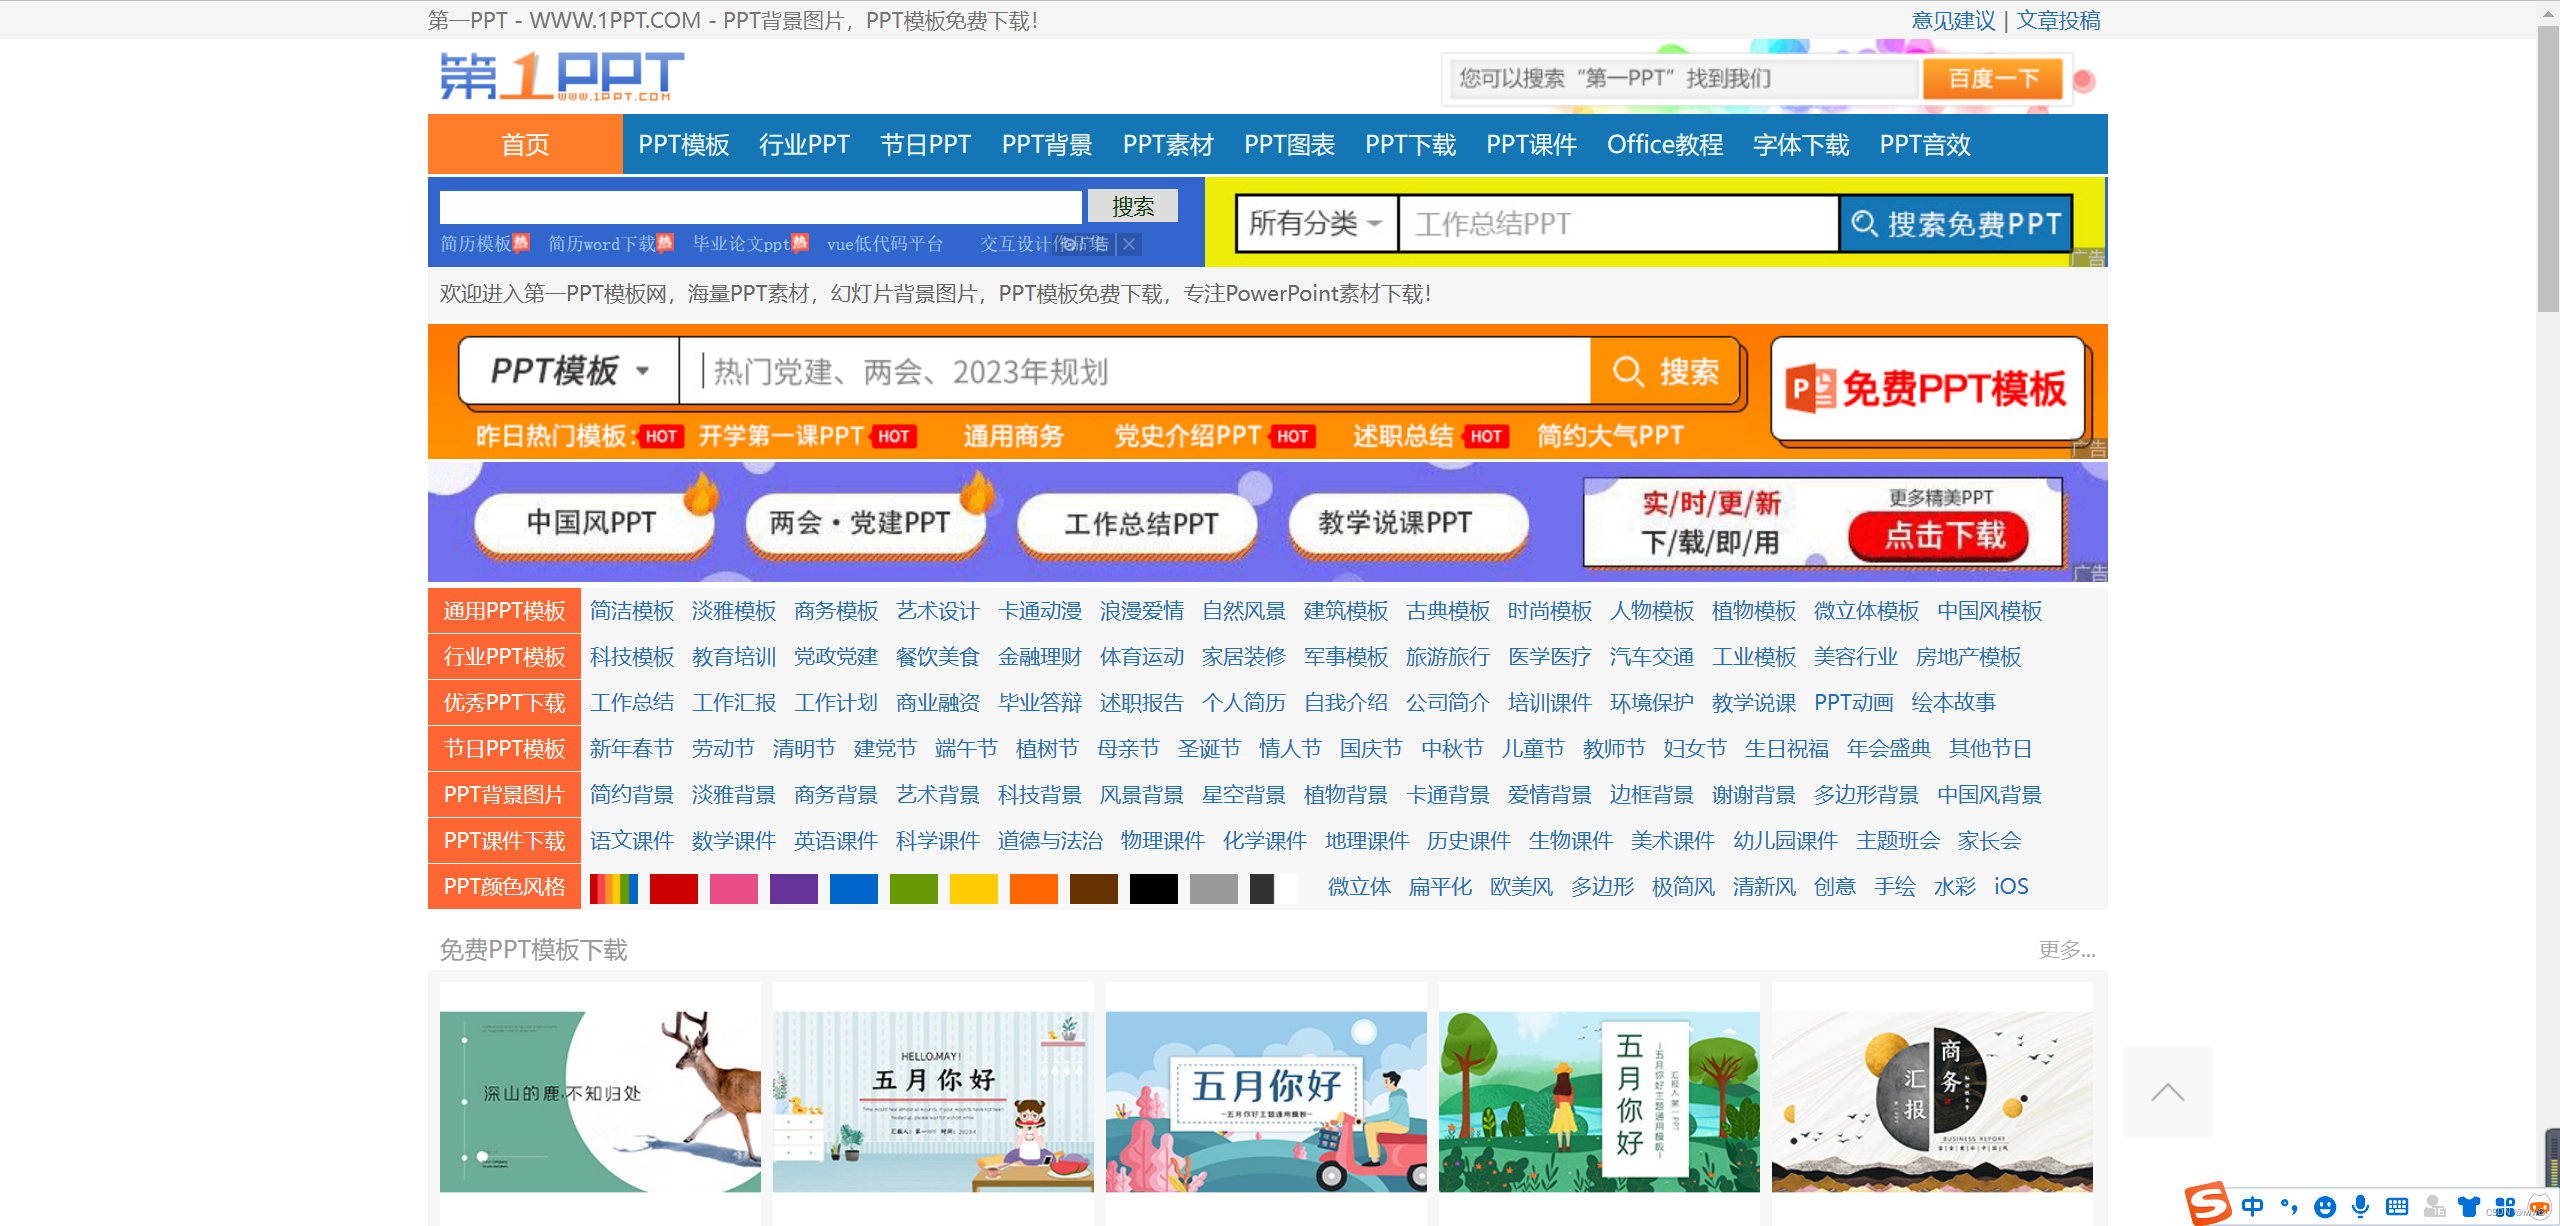2560x1226 pixels.
Task: Click the Sogou microphone voice input icon
Action: 2360,1206
